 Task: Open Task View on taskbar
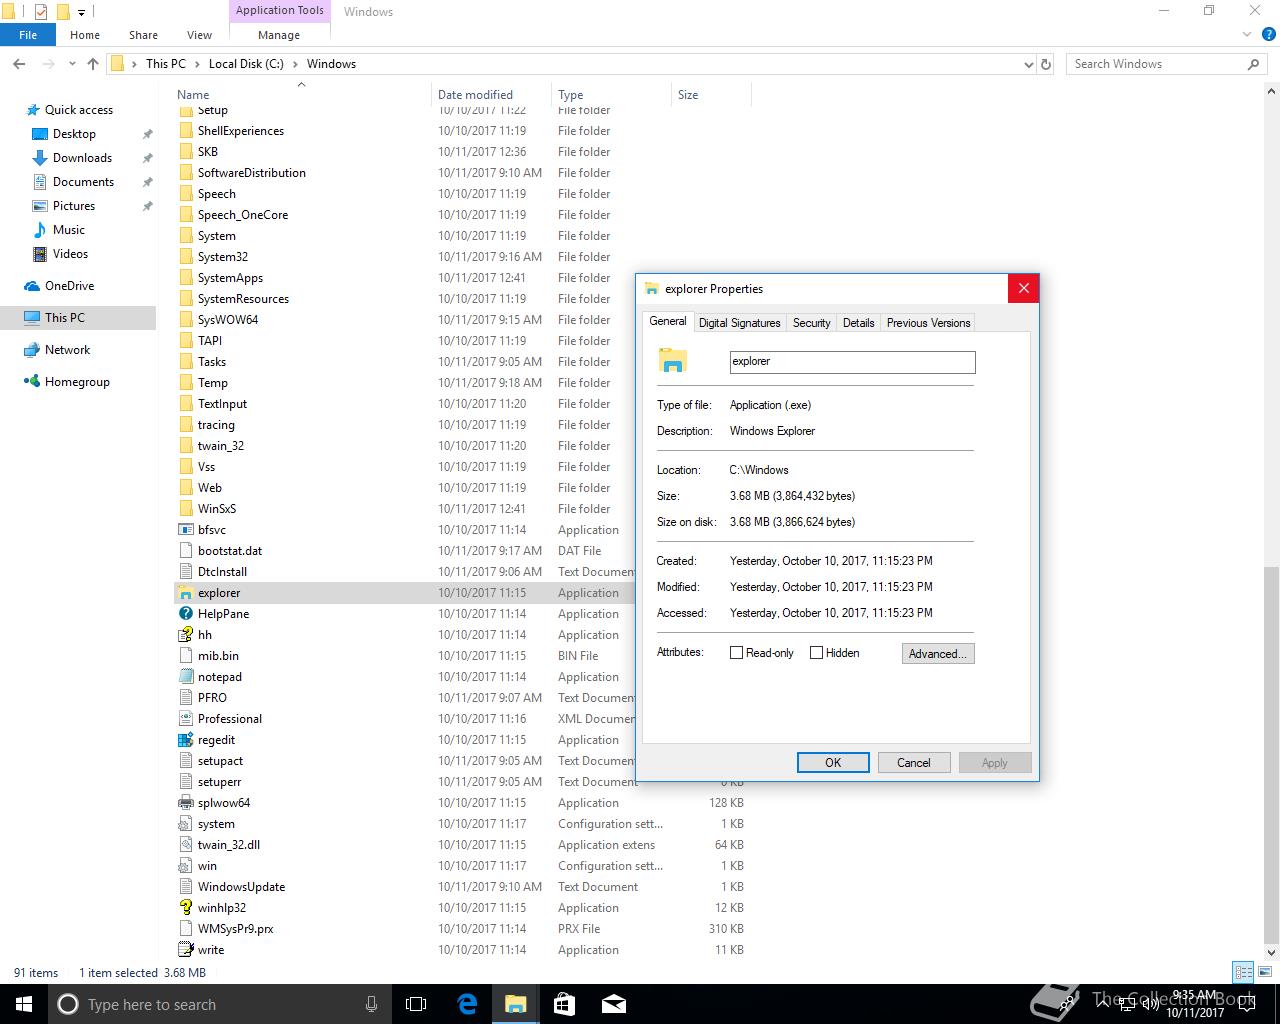pos(416,1004)
